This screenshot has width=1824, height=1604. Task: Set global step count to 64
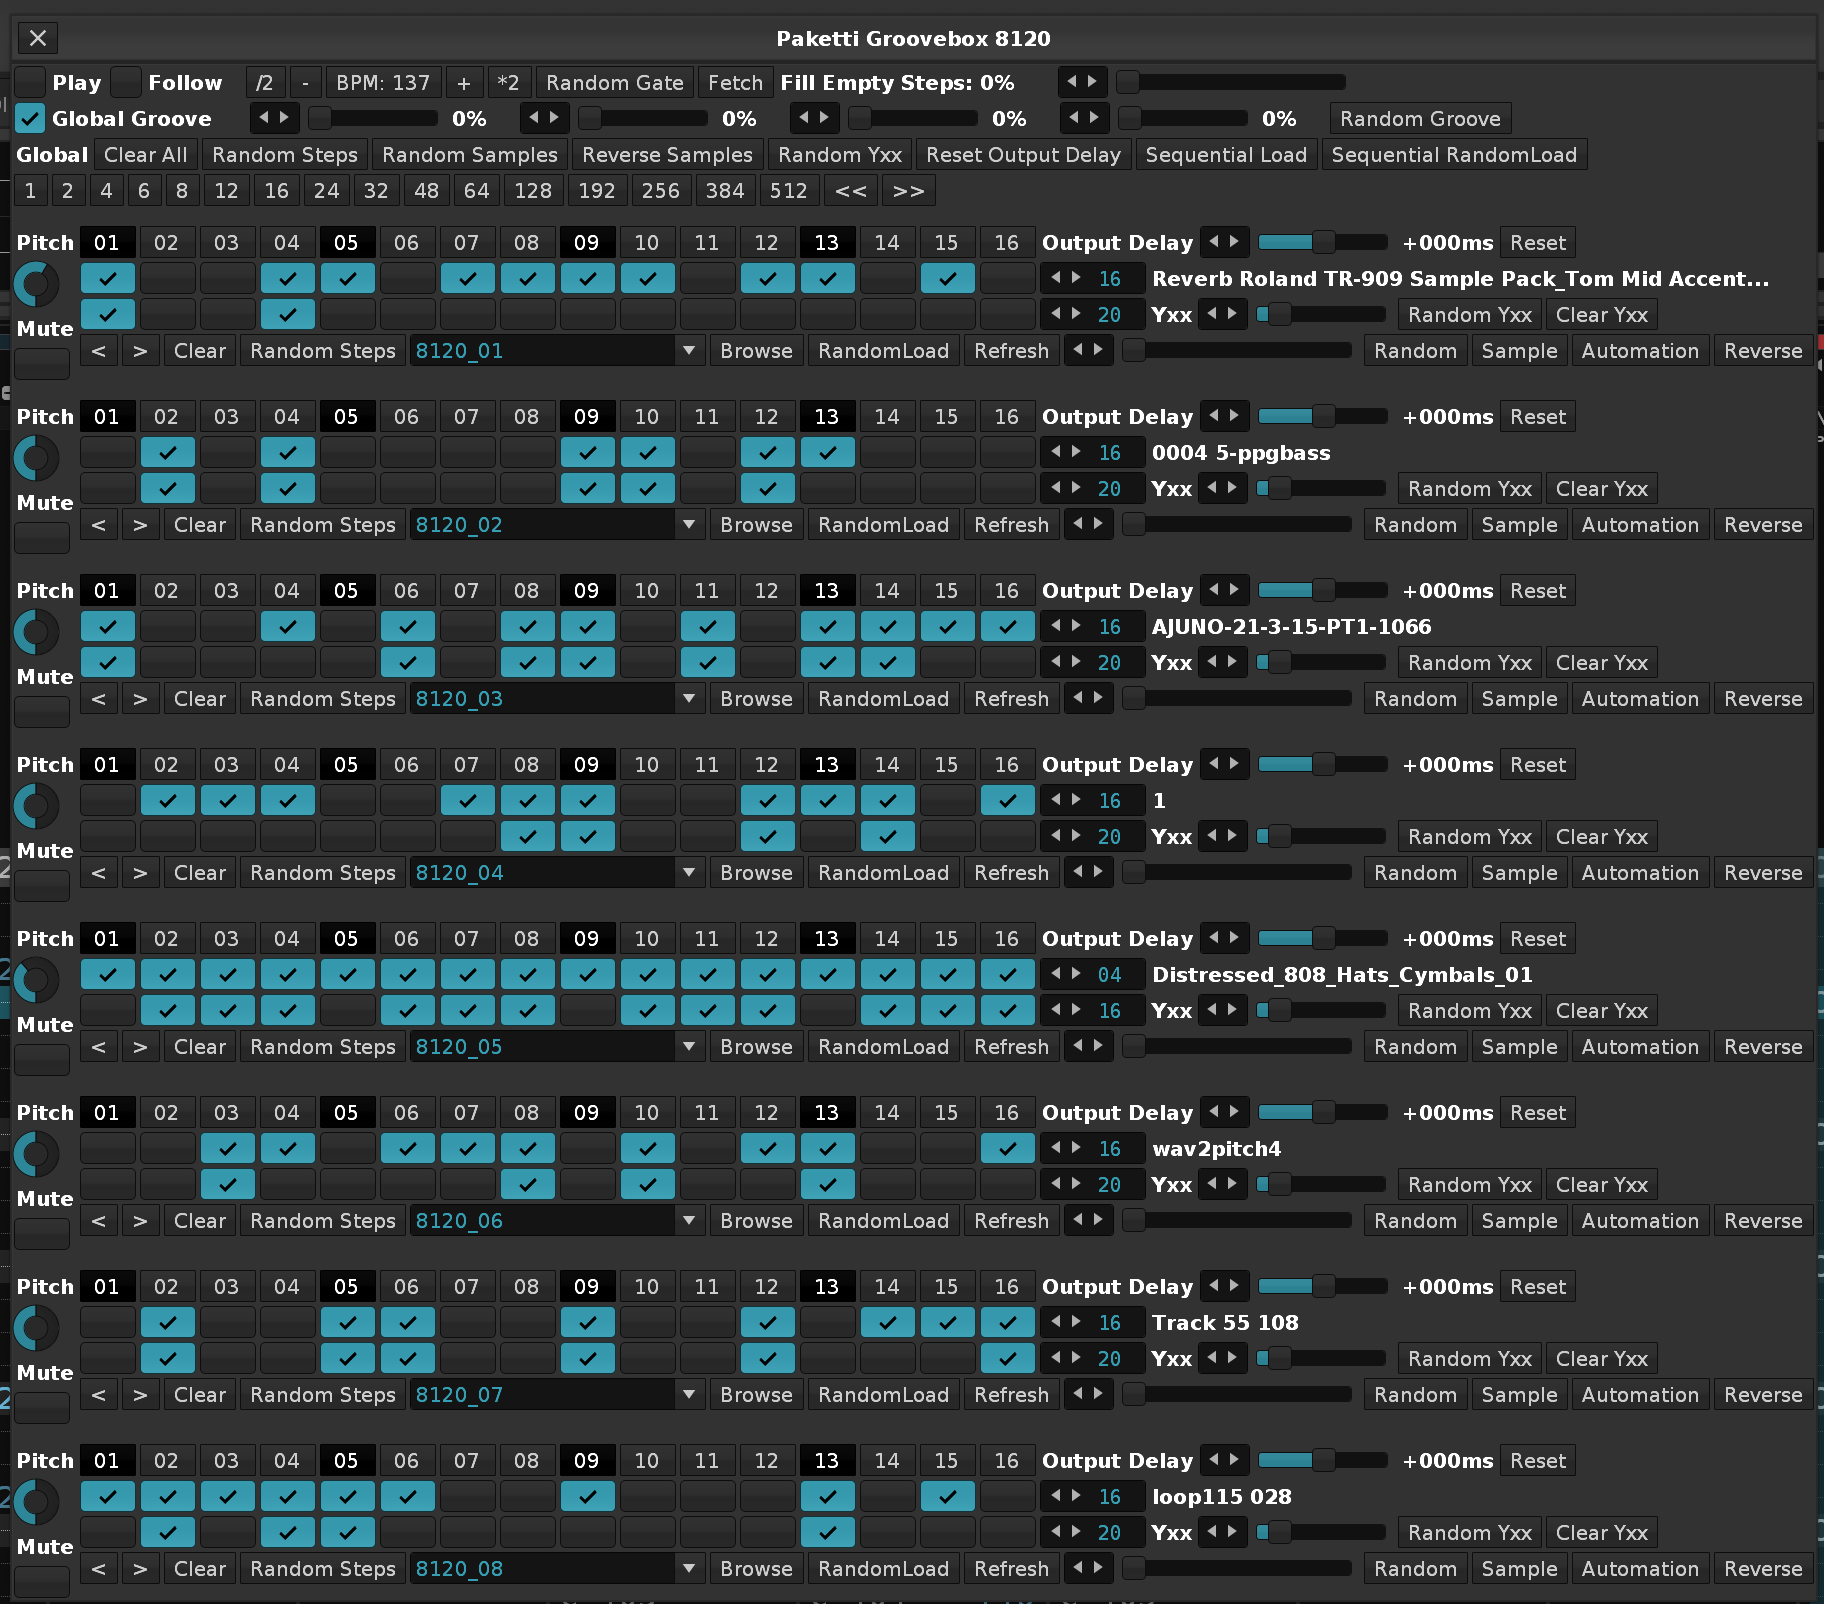476,191
